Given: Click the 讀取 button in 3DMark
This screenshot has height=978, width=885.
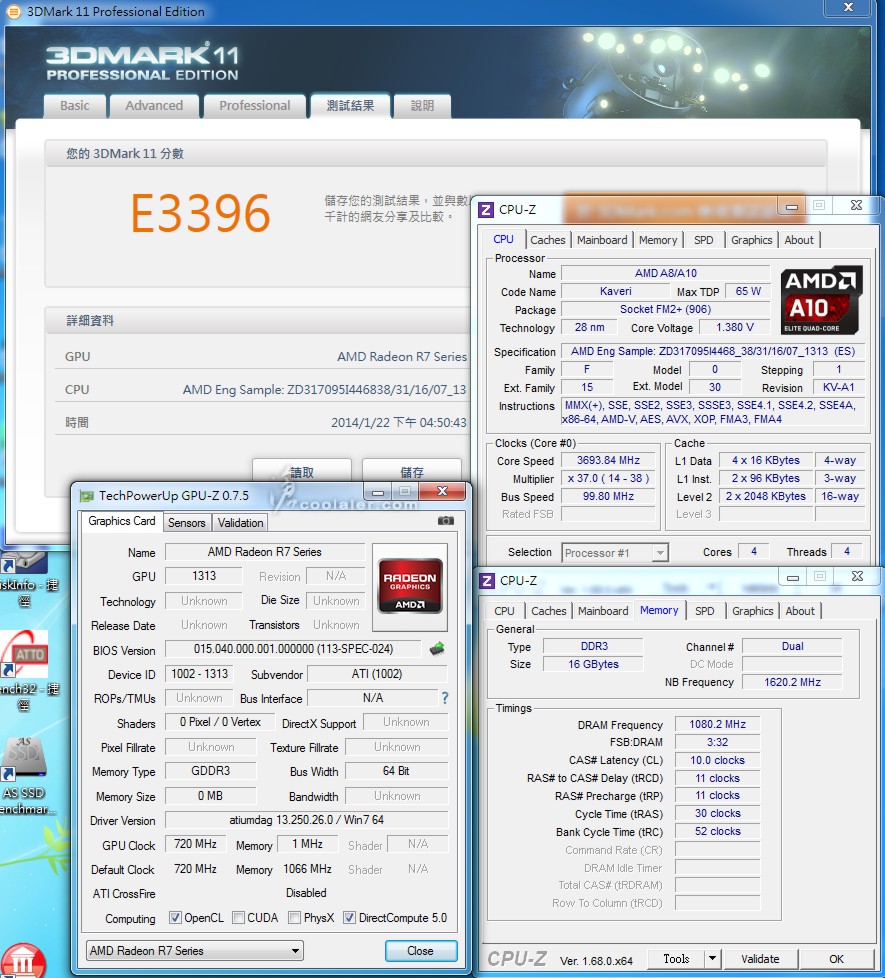Looking at the screenshot, I should [302, 471].
